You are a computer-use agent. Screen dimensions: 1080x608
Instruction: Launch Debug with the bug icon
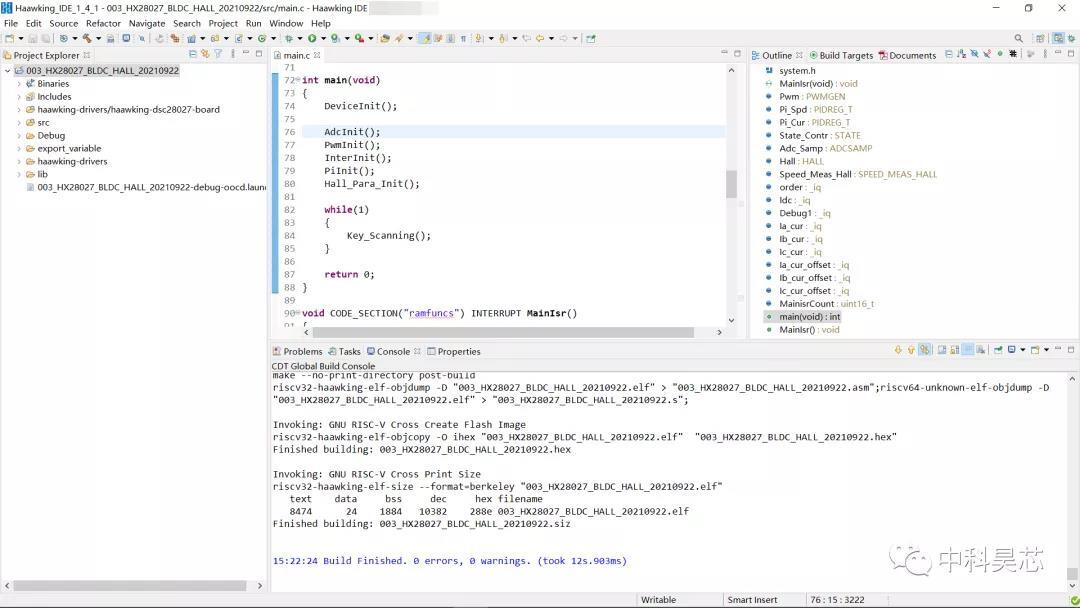click(x=289, y=39)
